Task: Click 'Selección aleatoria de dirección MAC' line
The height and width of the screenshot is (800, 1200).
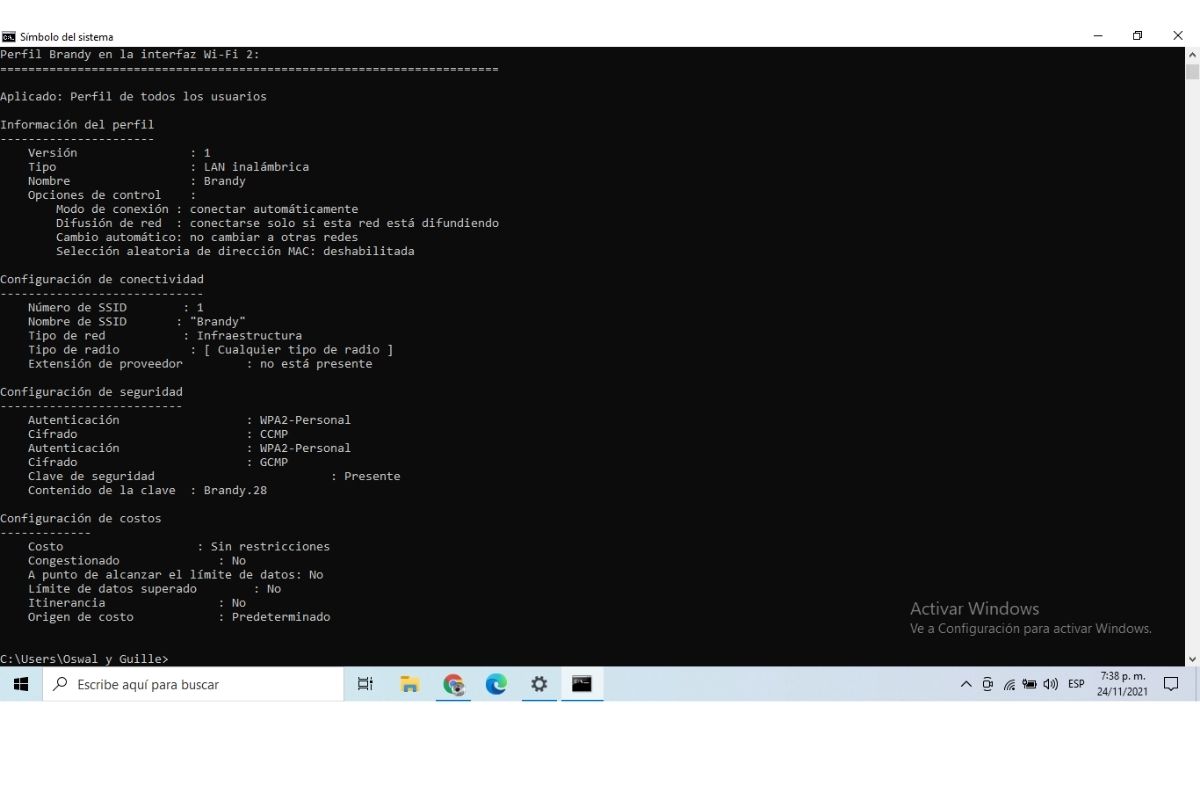Action: (235, 251)
